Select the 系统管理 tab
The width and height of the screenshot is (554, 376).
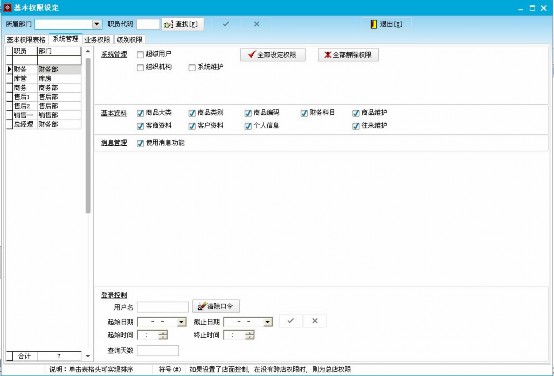(x=65, y=39)
